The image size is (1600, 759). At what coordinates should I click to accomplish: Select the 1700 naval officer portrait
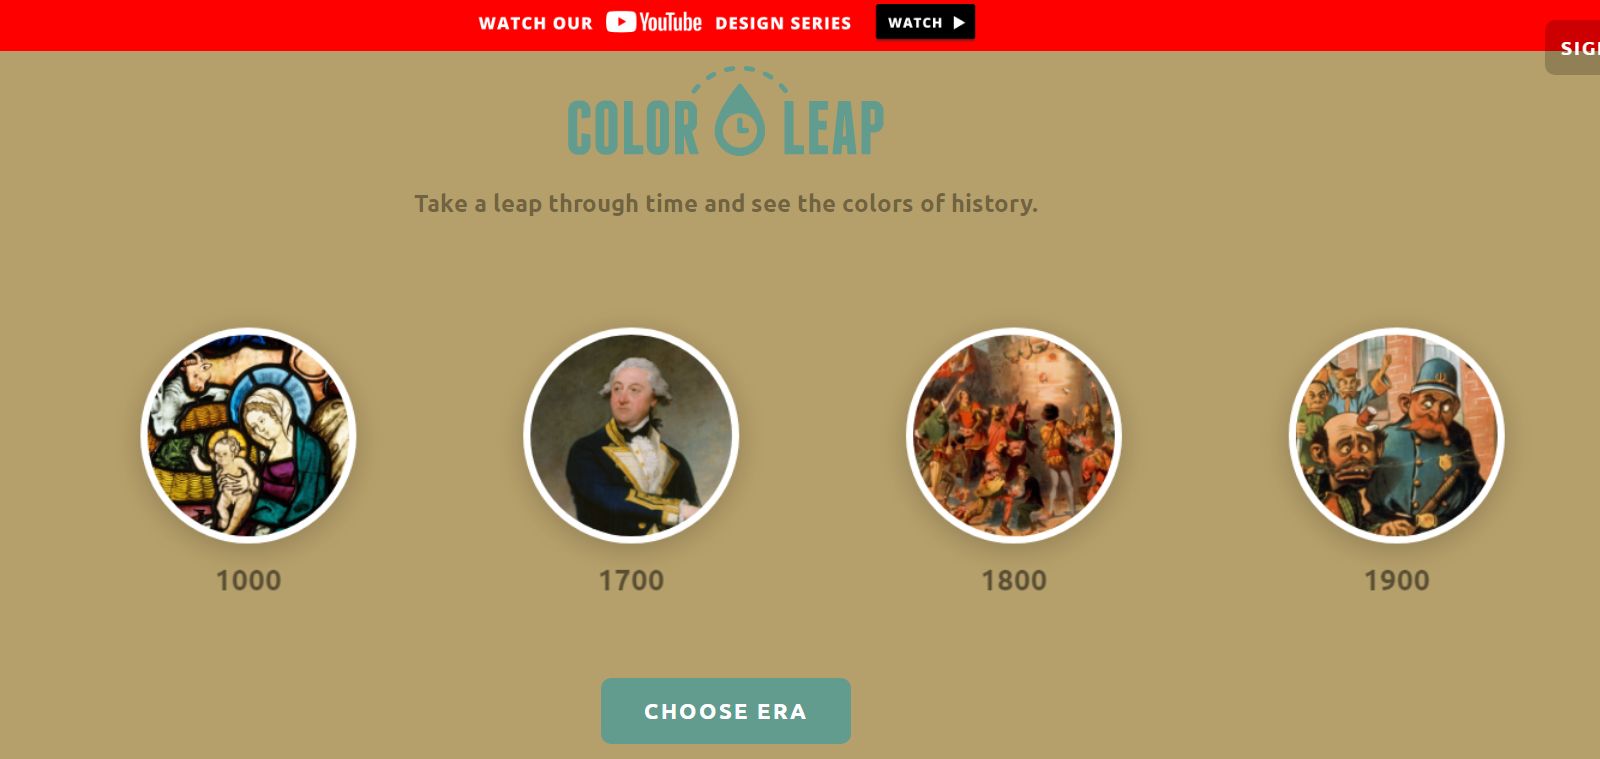point(631,435)
